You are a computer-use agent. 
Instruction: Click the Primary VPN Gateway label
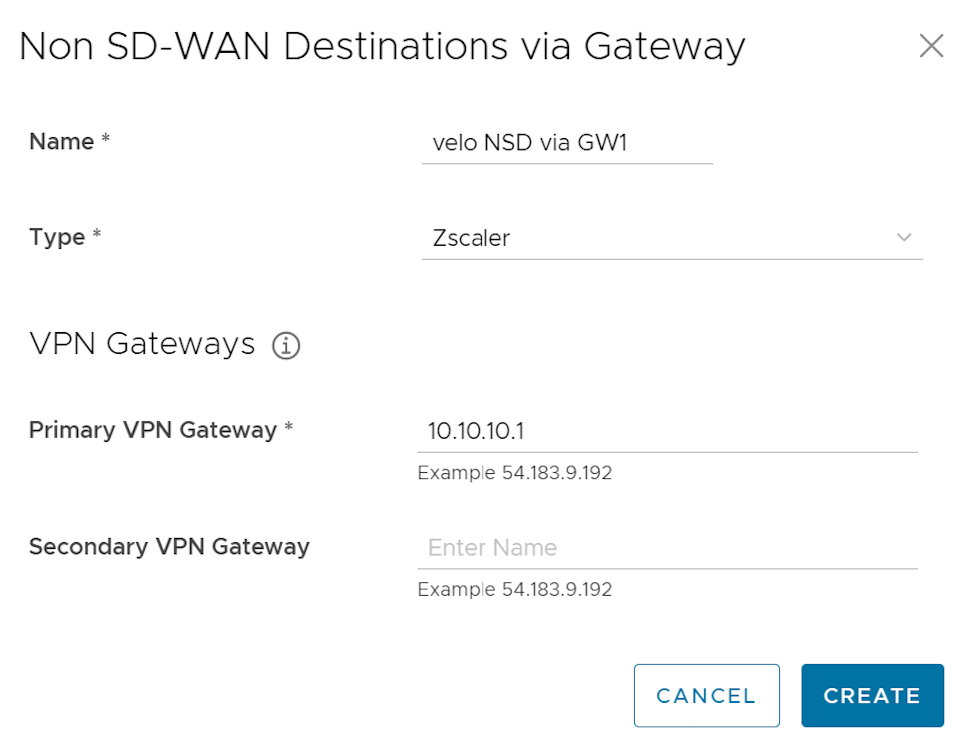[x=153, y=430]
